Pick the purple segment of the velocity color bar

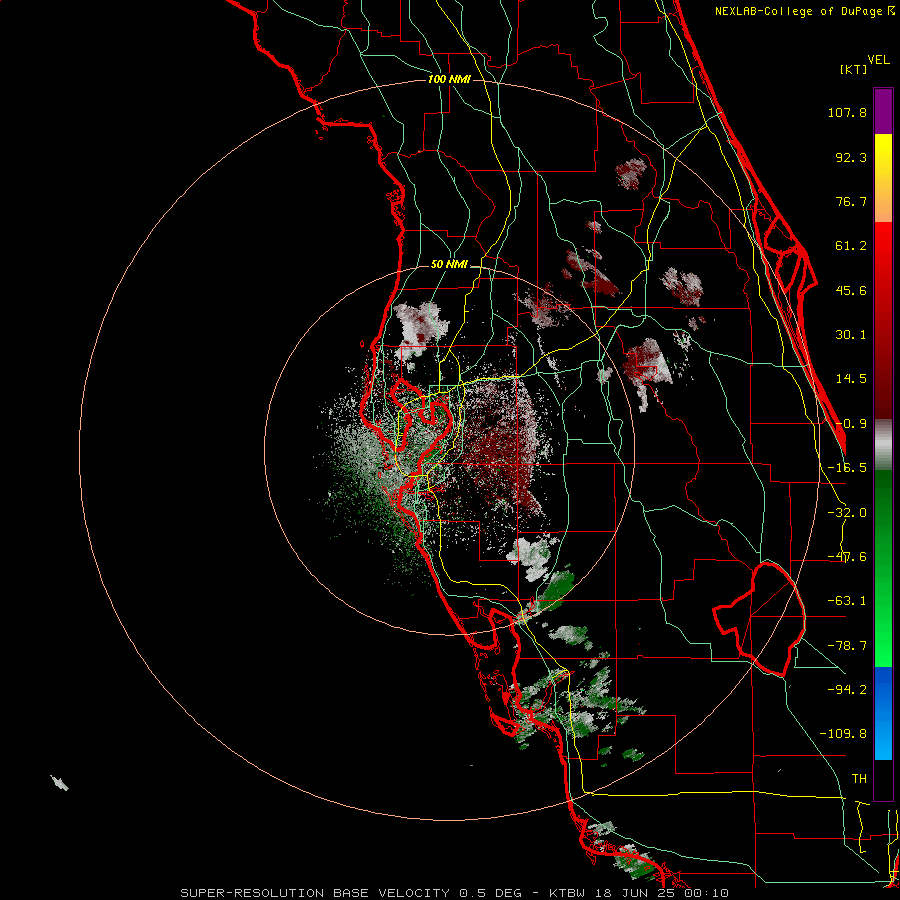[x=883, y=111]
